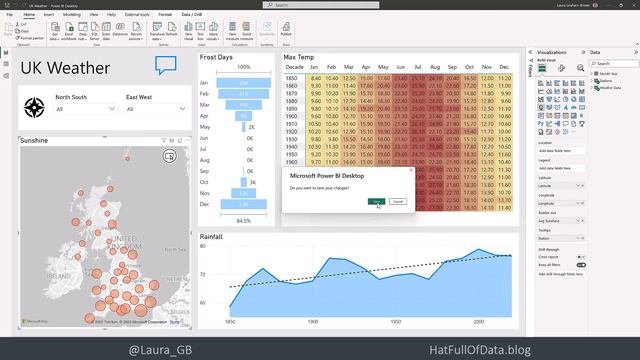Select the Analytics magnifier icon
This screenshot has height=360, width=640.
[x=580, y=68]
